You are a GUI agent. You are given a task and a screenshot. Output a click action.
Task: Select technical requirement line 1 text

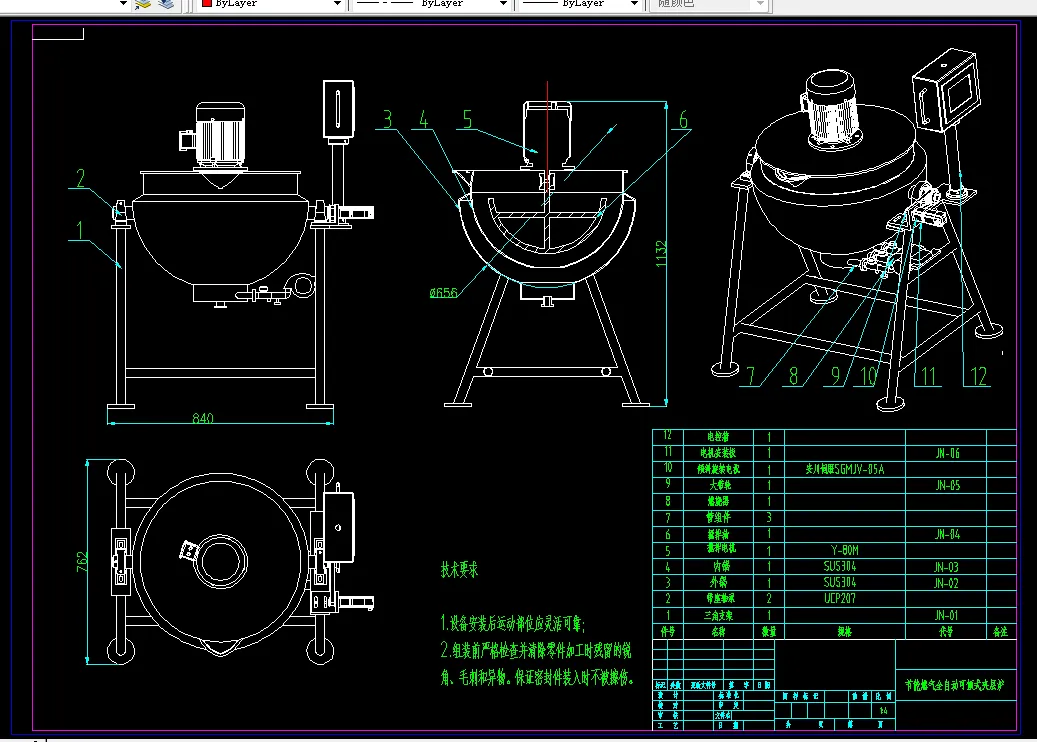click(x=513, y=623)
